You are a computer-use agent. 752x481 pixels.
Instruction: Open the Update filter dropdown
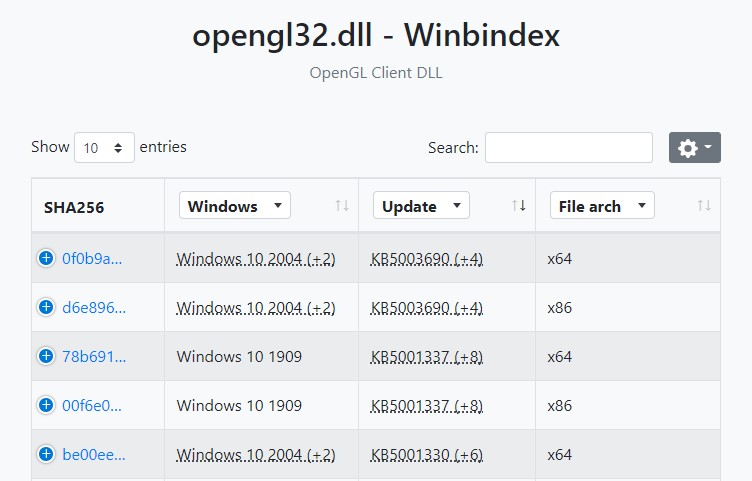421,206
